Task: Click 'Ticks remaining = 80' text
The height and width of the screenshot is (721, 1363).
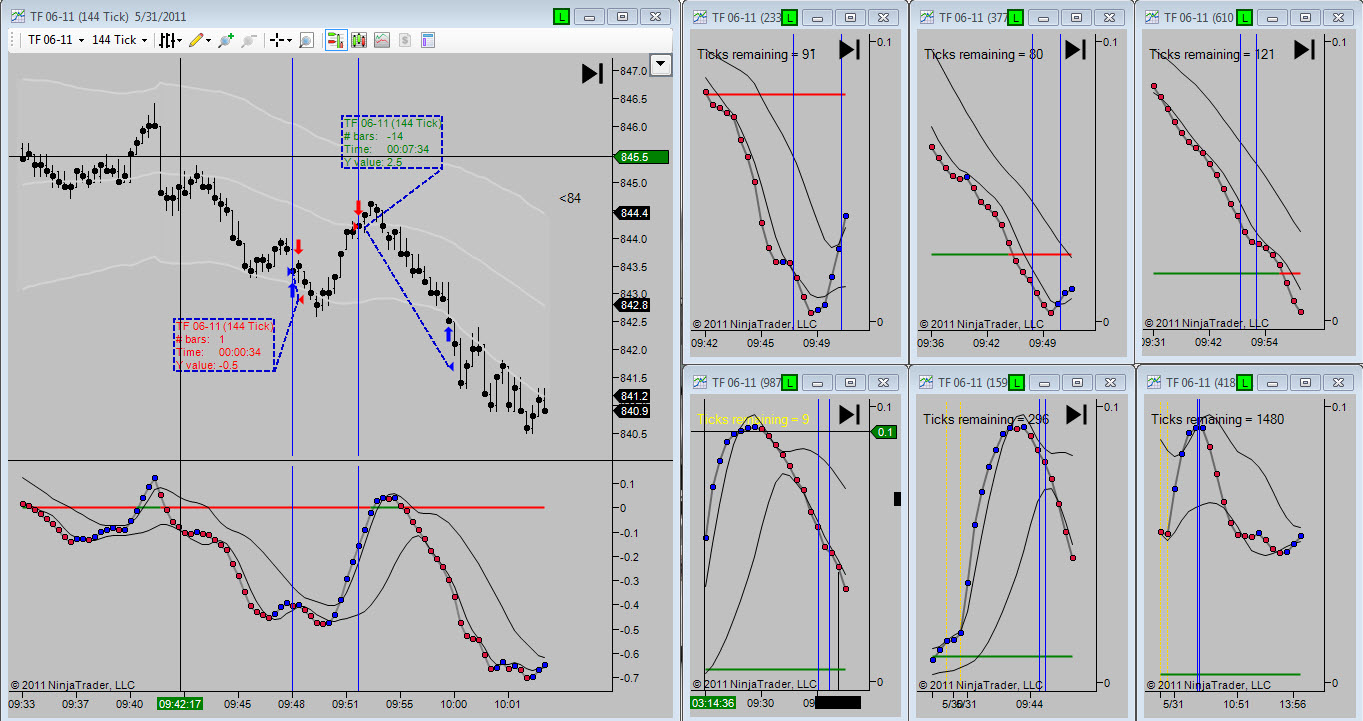Action: [x=983, y=55]
